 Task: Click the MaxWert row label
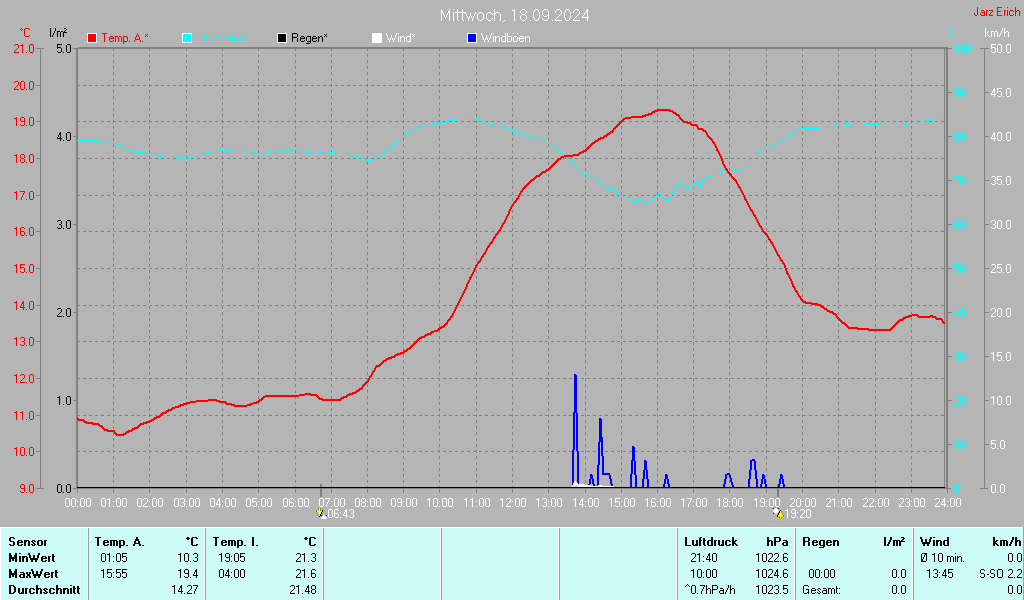(33, 574)
